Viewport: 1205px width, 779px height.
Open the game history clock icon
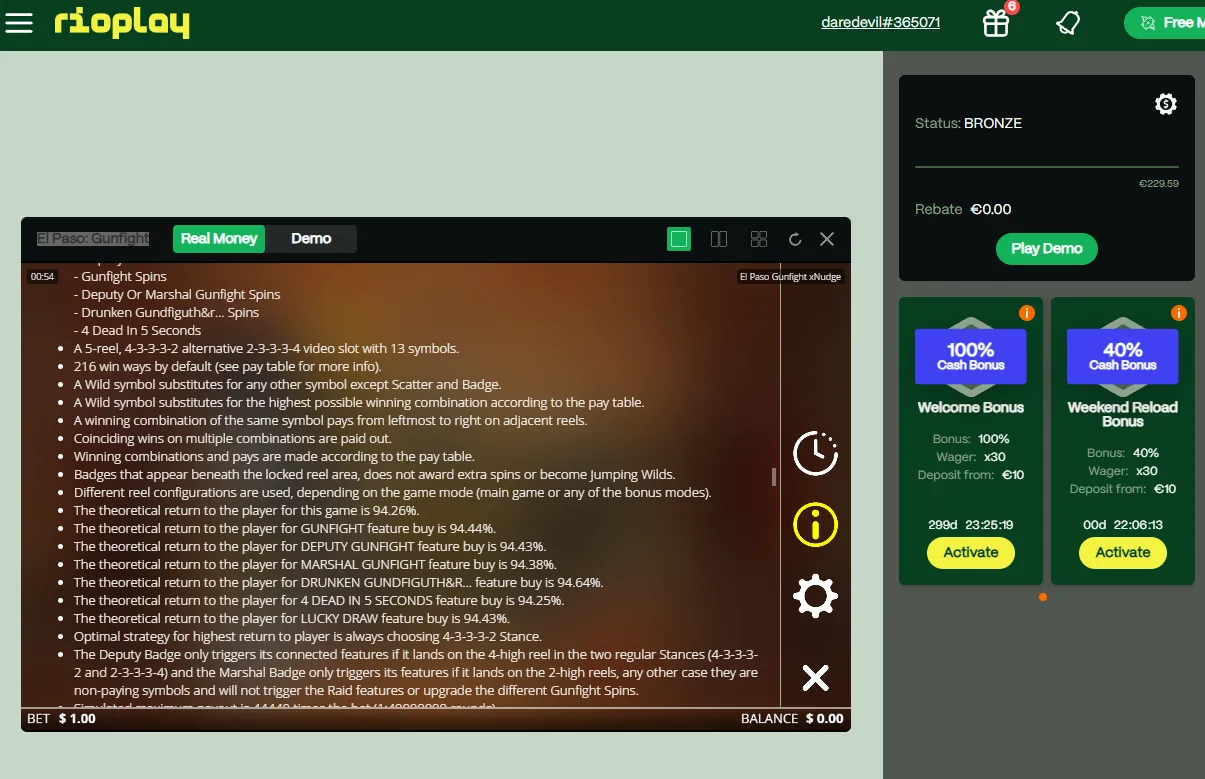[x=815, y=453]
